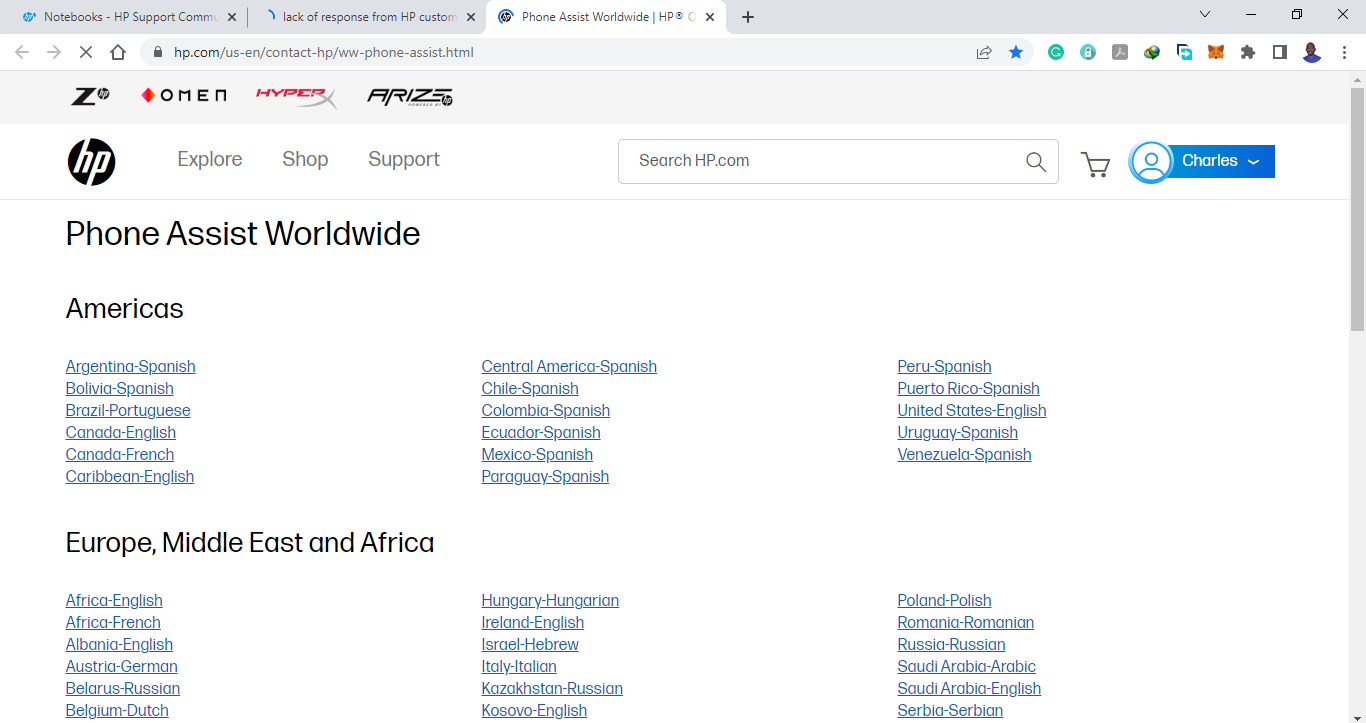This screenshot has height=723, width=1366.
Task: Open the Chrome profile avatar
Action: (x=1312, y=52)
